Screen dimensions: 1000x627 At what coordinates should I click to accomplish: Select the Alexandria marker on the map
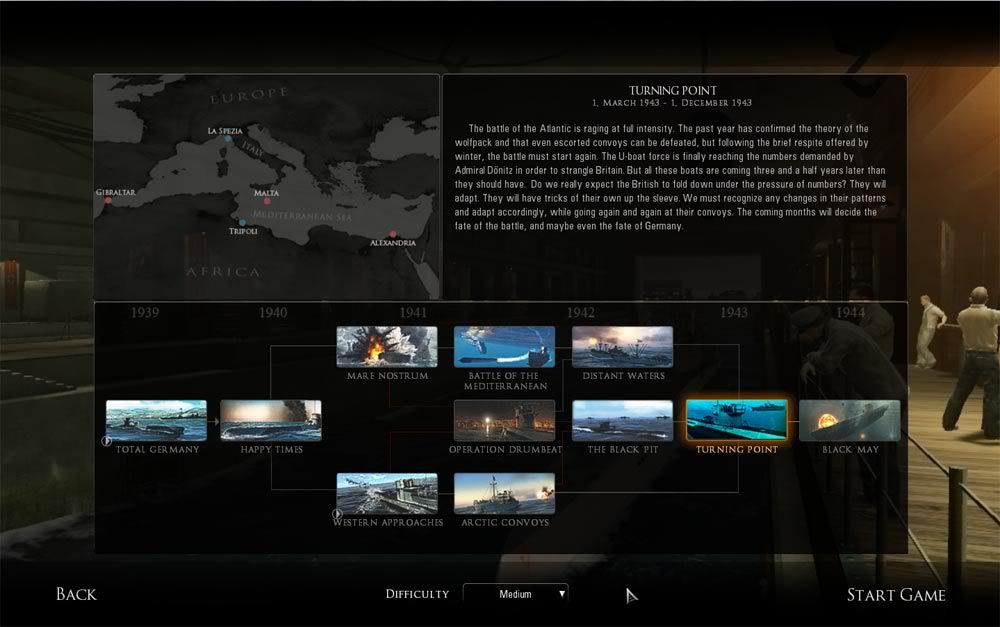coord(393,234)
